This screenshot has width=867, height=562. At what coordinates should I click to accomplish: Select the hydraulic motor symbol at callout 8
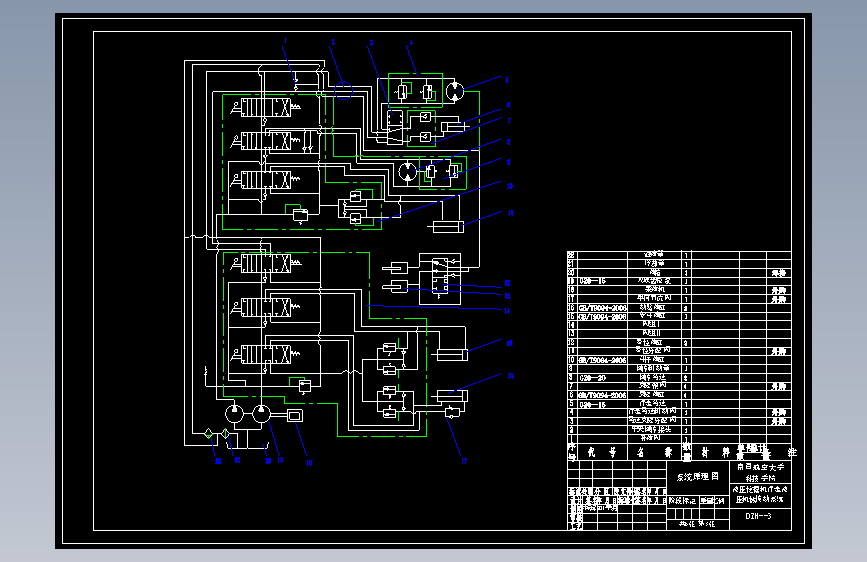(x=408, y=171)
